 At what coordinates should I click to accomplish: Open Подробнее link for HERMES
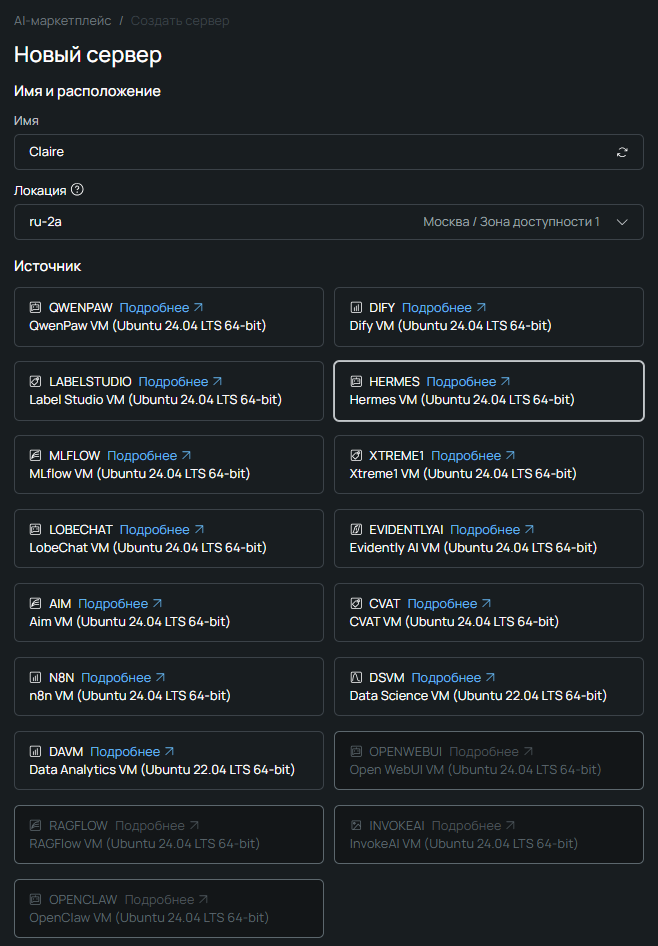tap(468, 382)
